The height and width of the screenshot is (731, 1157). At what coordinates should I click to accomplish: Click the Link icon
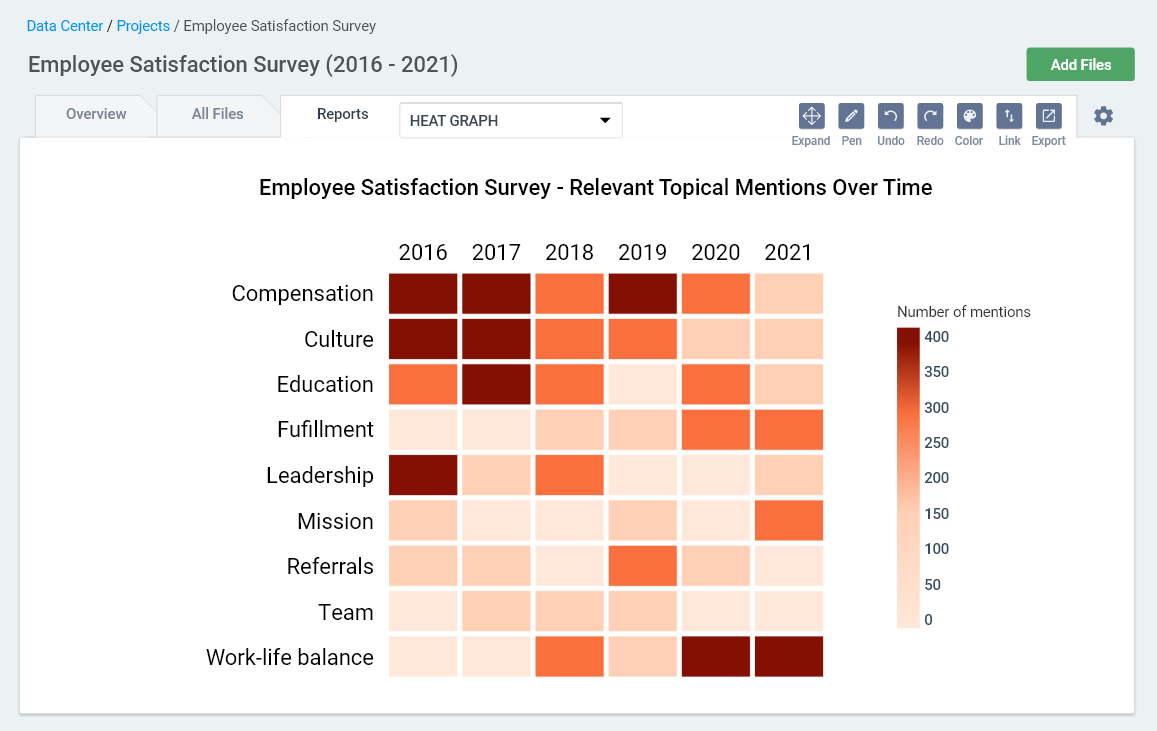coord(1009,116)
